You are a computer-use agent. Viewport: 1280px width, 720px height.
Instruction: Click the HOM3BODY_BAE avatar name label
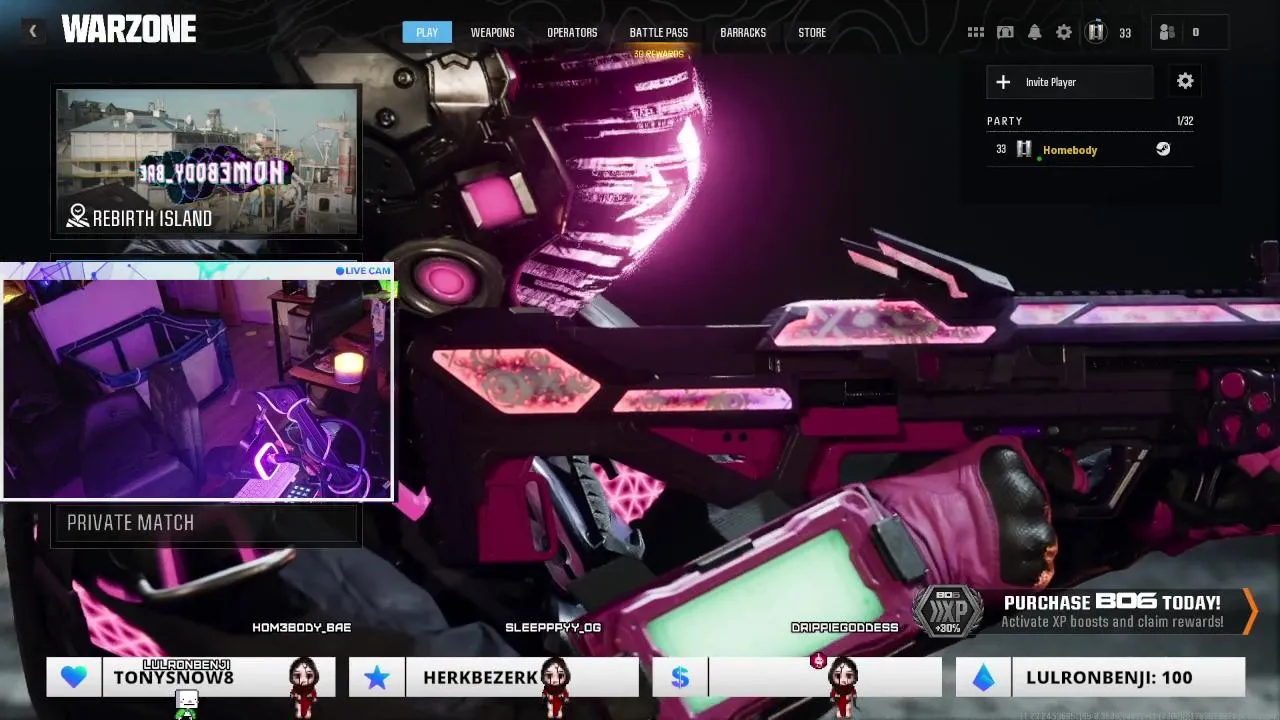point(301,627)
